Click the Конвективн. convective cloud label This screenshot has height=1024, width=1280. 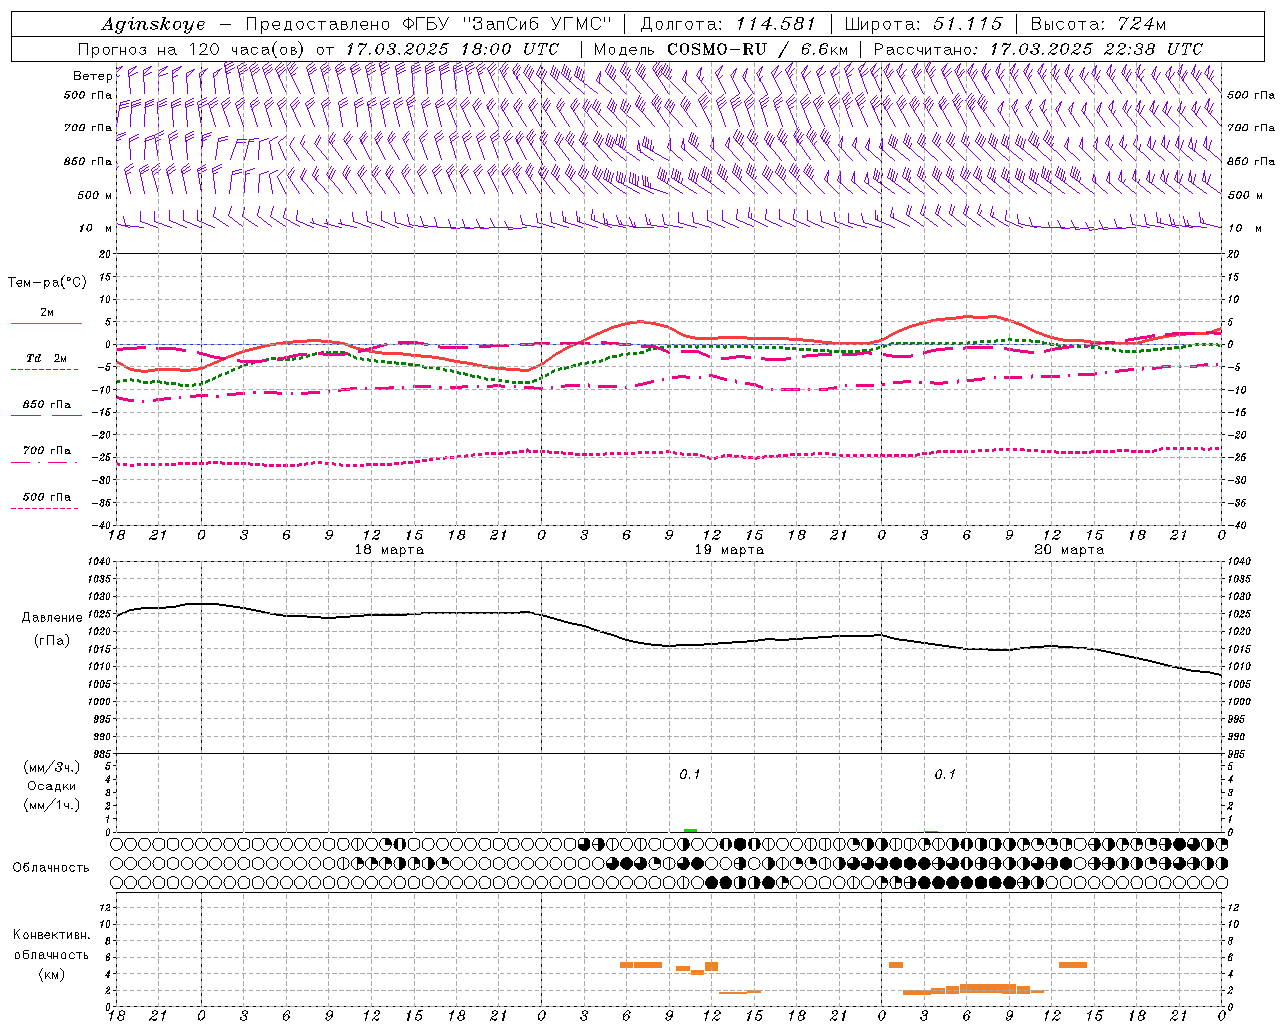pyautogui.click(x=51, y=935)
